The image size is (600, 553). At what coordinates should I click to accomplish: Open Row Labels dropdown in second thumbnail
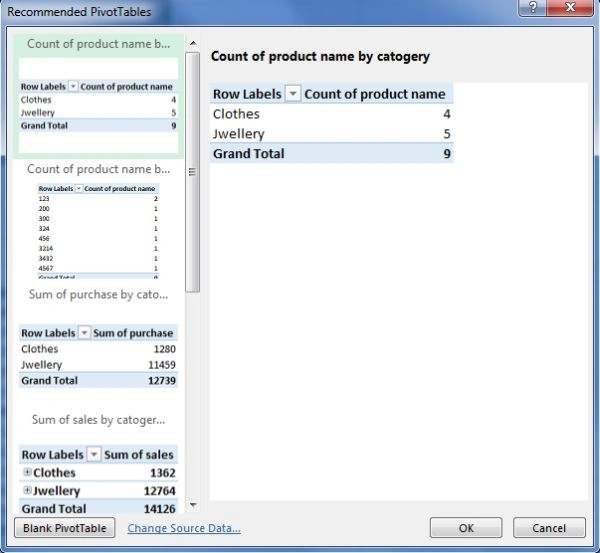[x=78, y=188]
